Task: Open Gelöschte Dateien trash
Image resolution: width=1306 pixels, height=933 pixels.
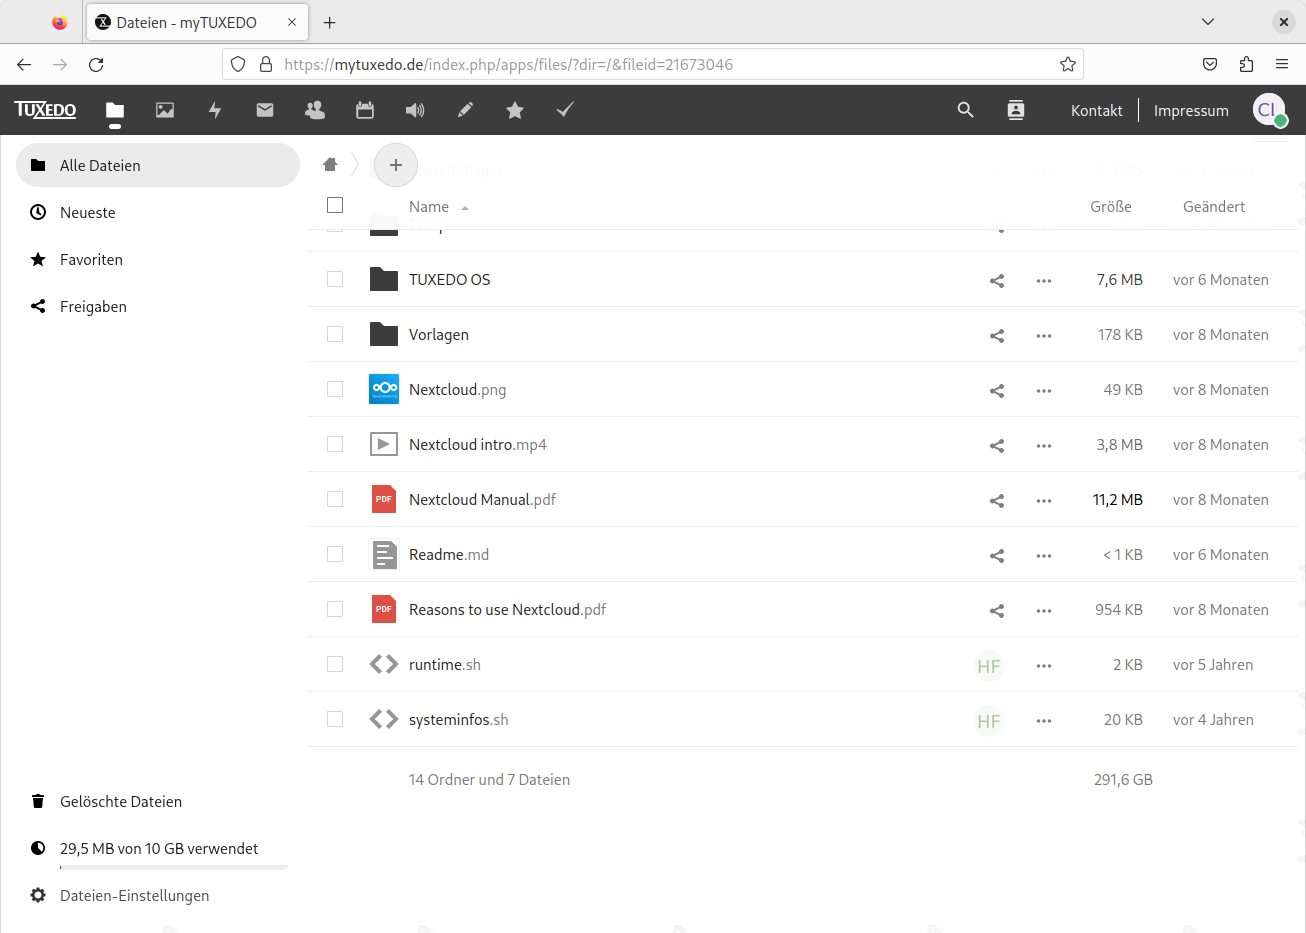Action: pos(158,801)
